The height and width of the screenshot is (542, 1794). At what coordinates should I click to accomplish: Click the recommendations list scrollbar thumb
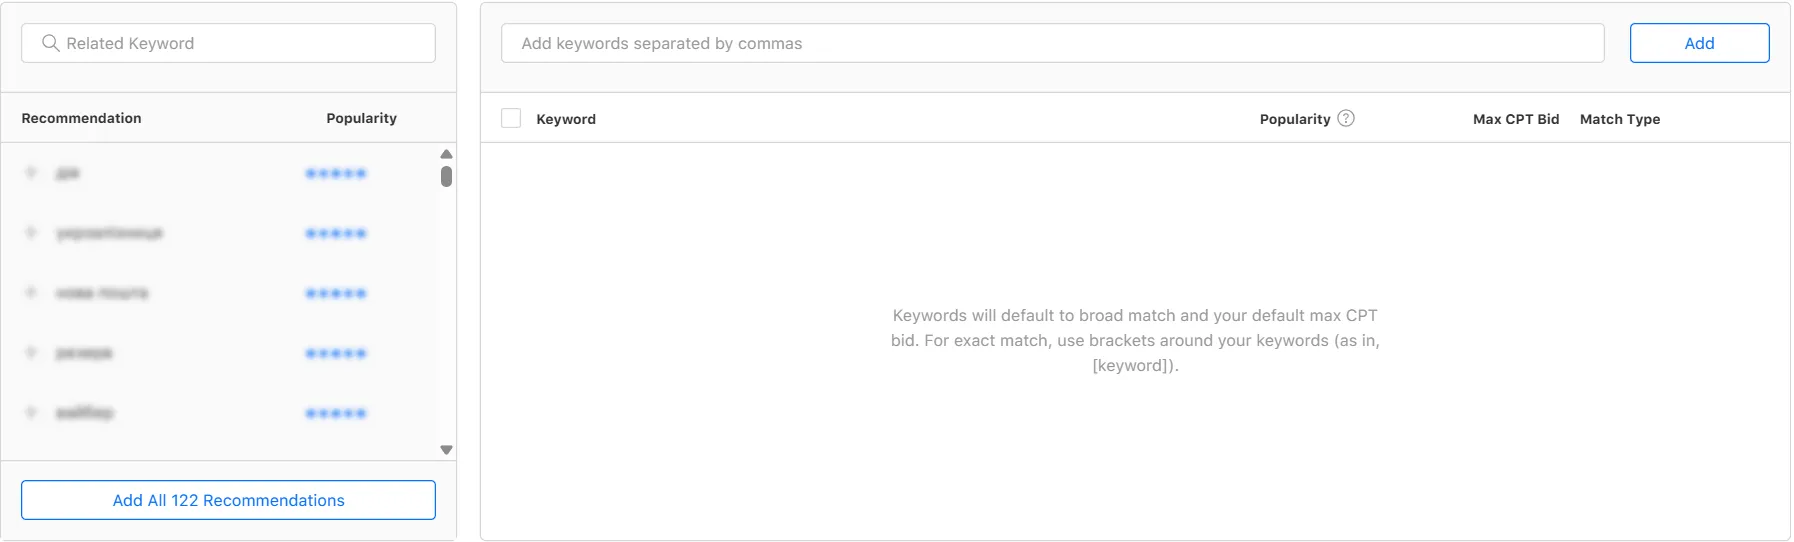446,177
